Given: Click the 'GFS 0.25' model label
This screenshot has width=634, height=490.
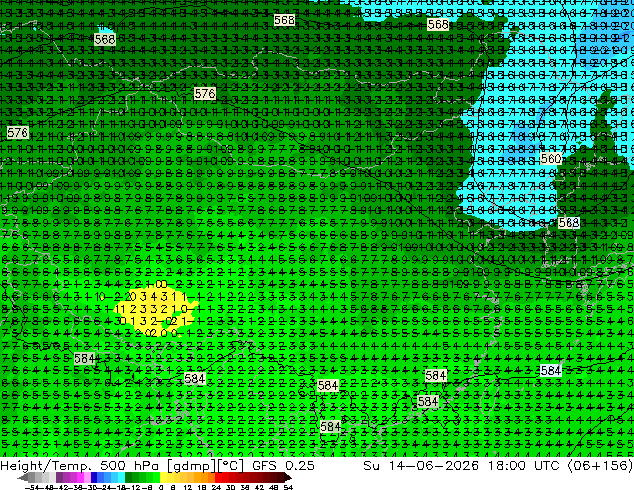Looking at the screenshot, I should [283, 465].
